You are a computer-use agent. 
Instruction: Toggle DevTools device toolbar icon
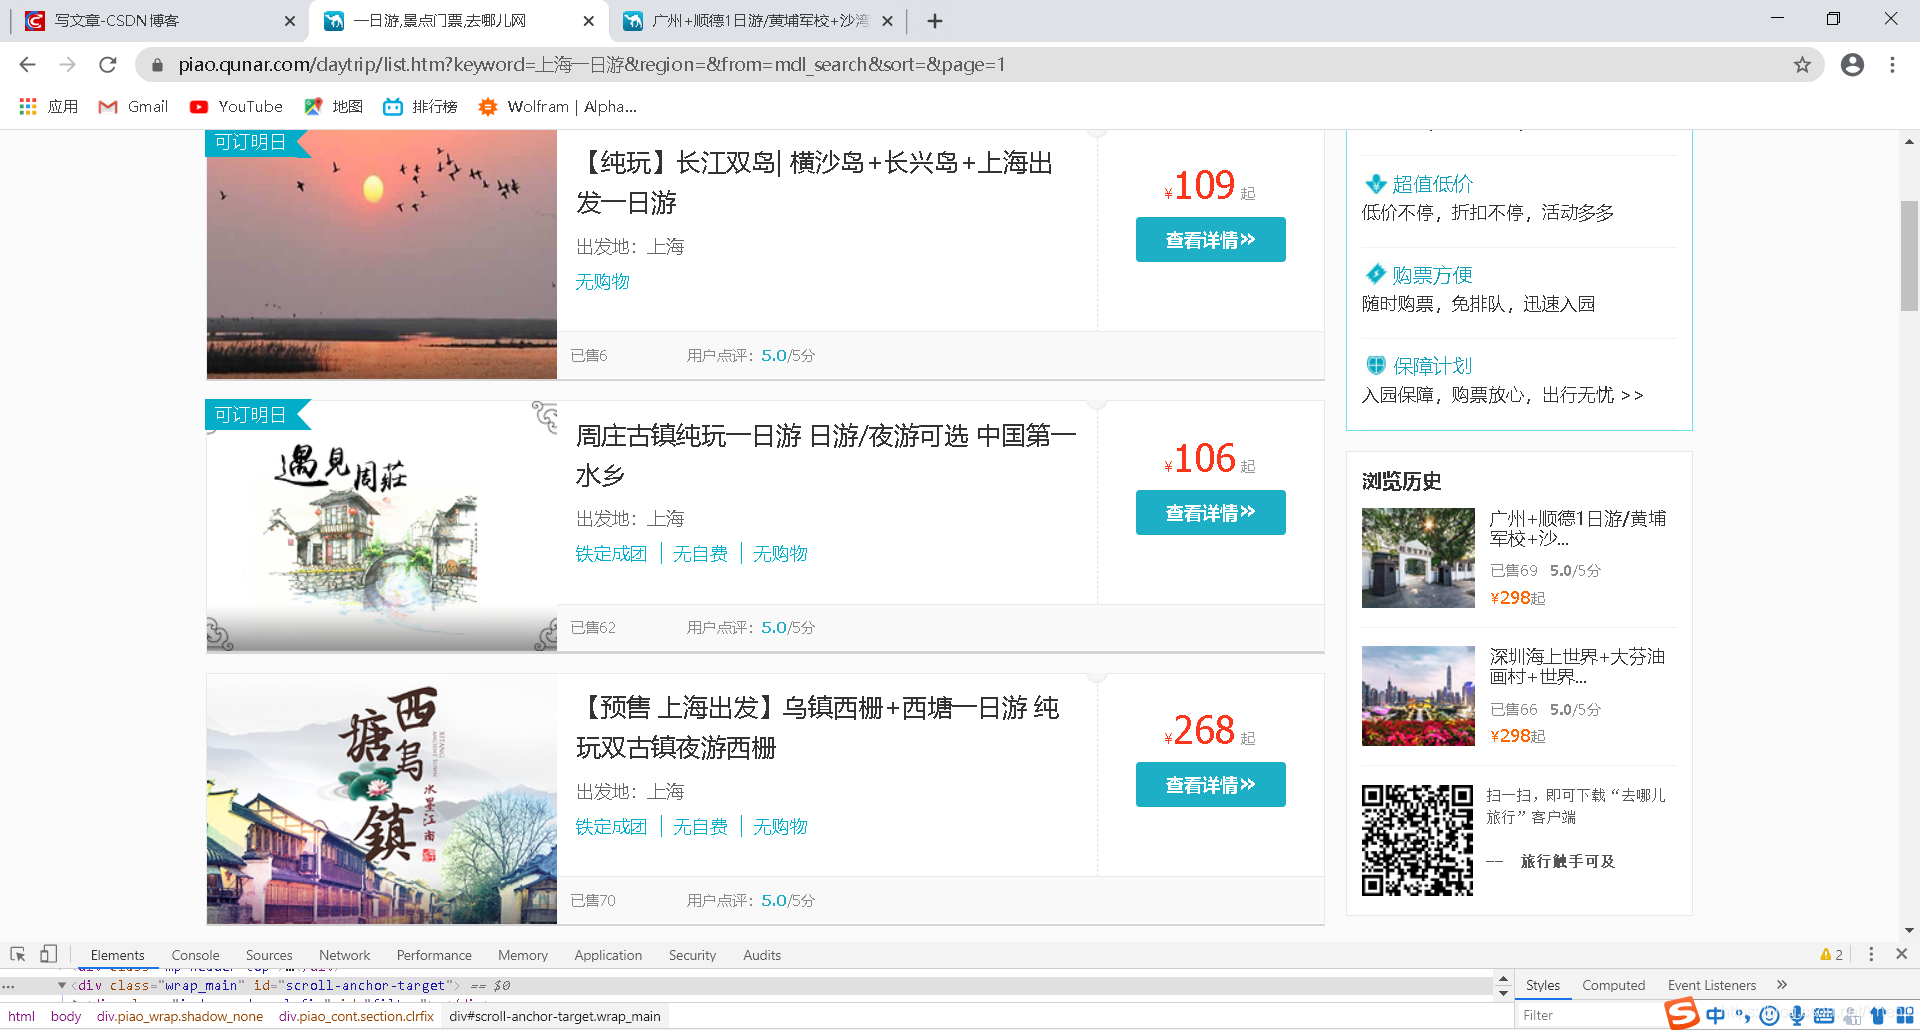tap(48, 955)
